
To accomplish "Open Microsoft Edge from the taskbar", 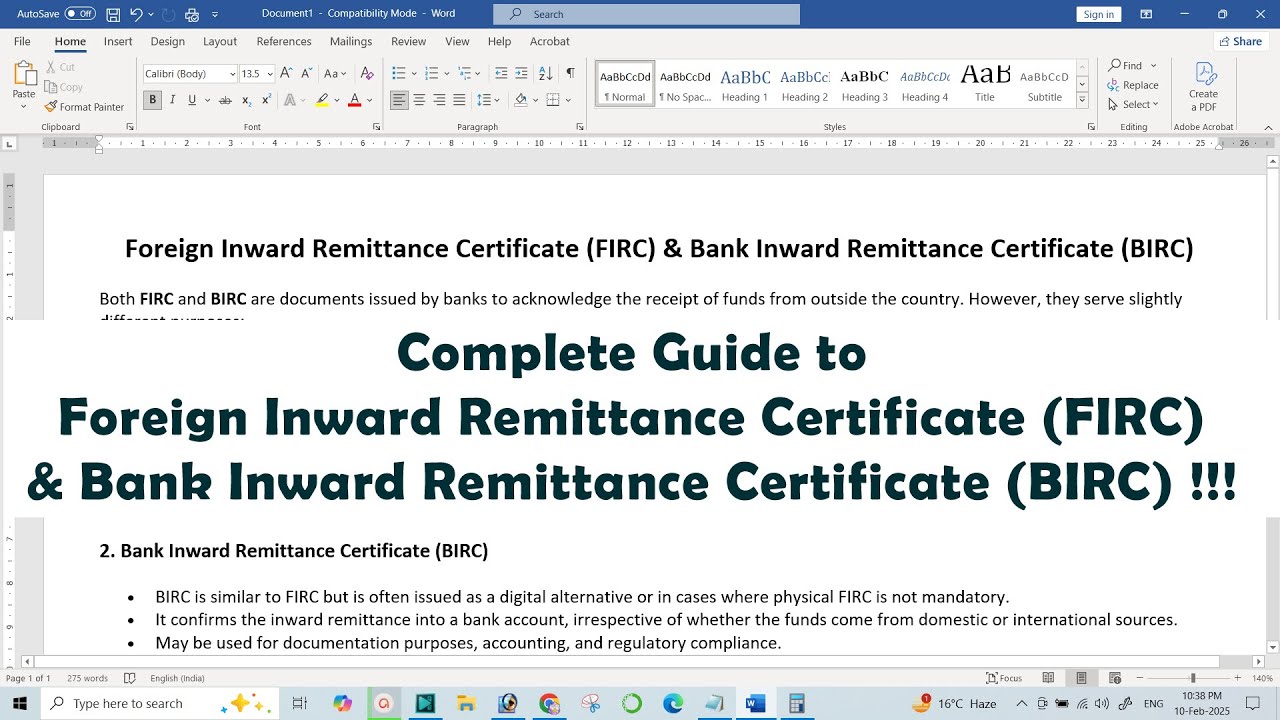I will (x=673, y=703).
